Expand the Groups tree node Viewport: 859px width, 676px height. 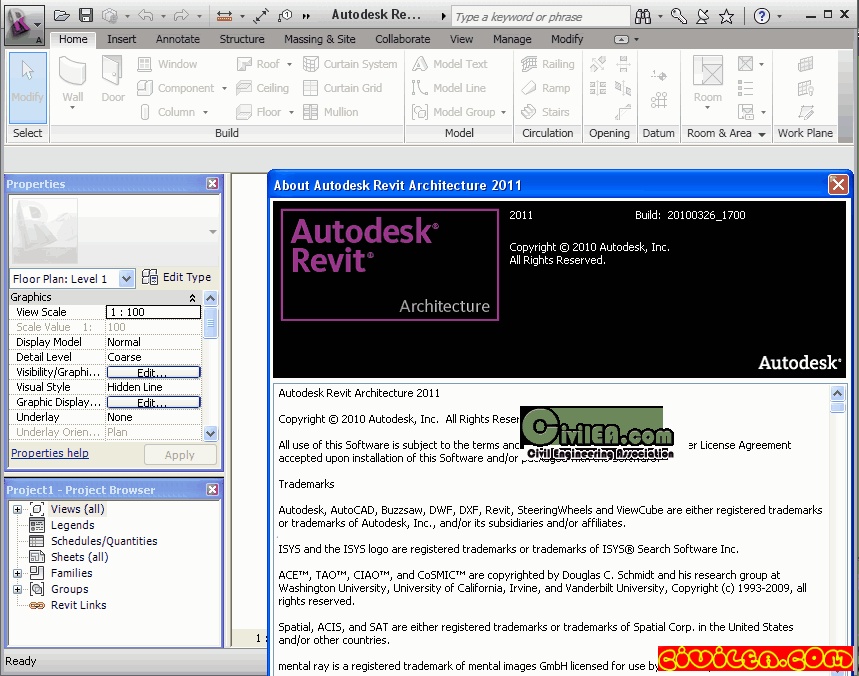pyautogui.click(x=18, y=589)
